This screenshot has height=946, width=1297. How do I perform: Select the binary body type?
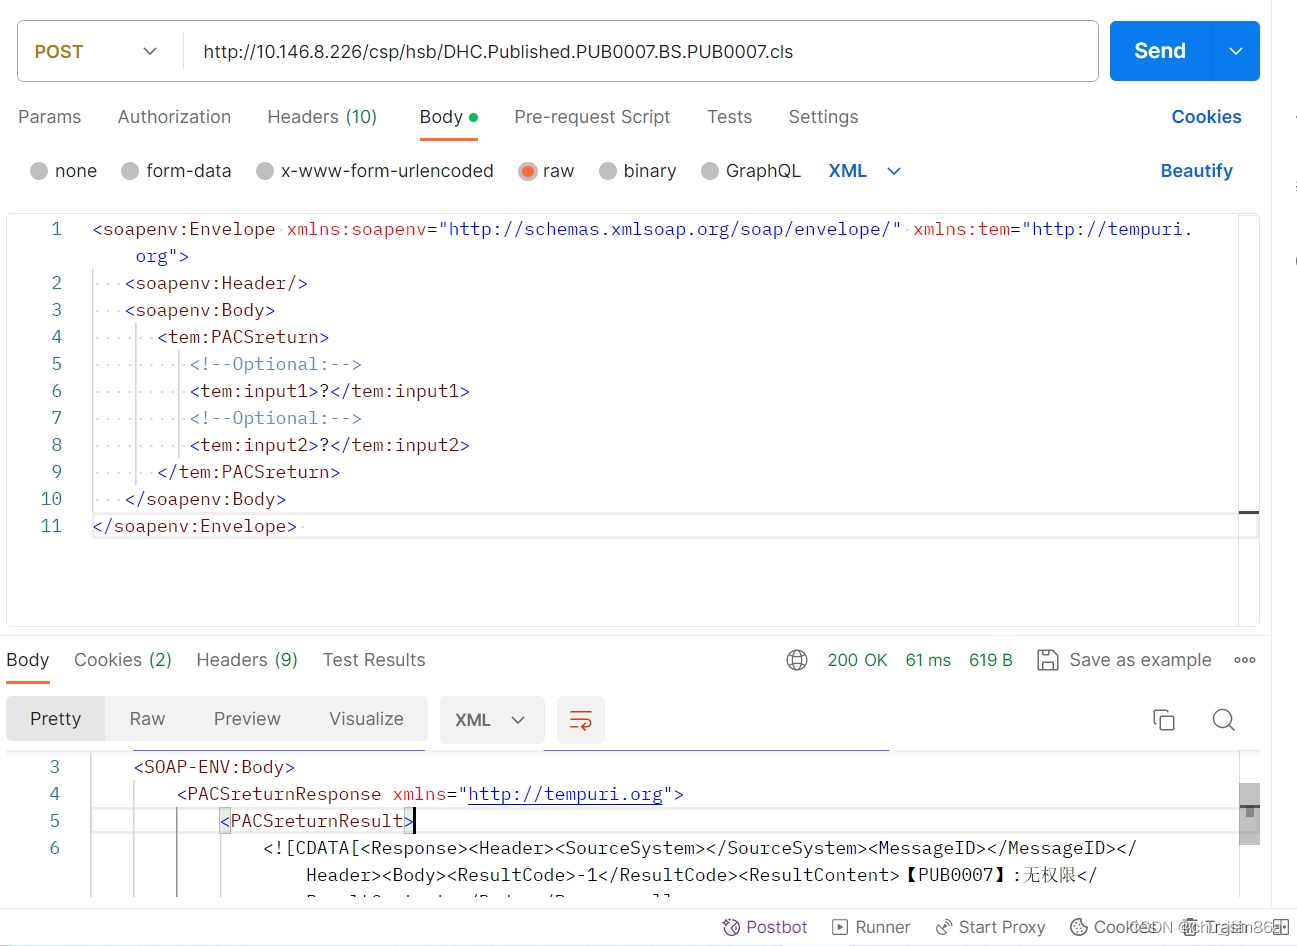[638, 171]
